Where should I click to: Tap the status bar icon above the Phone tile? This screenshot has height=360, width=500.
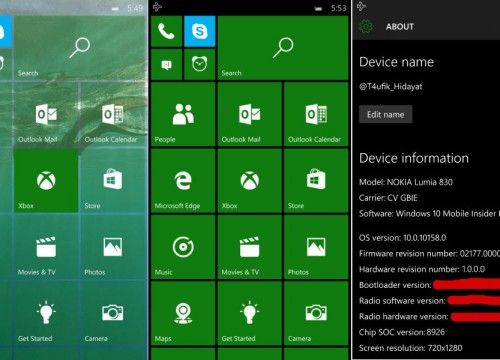click(x=157, y=7)
